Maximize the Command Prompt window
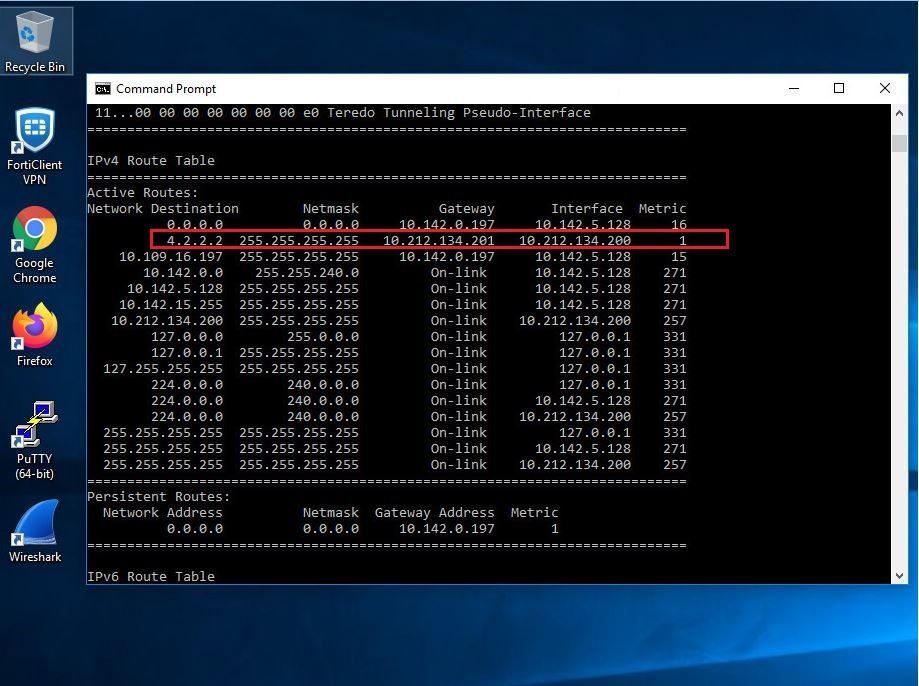This screenshot has height=686, width=919. click(x=839, y=89)
